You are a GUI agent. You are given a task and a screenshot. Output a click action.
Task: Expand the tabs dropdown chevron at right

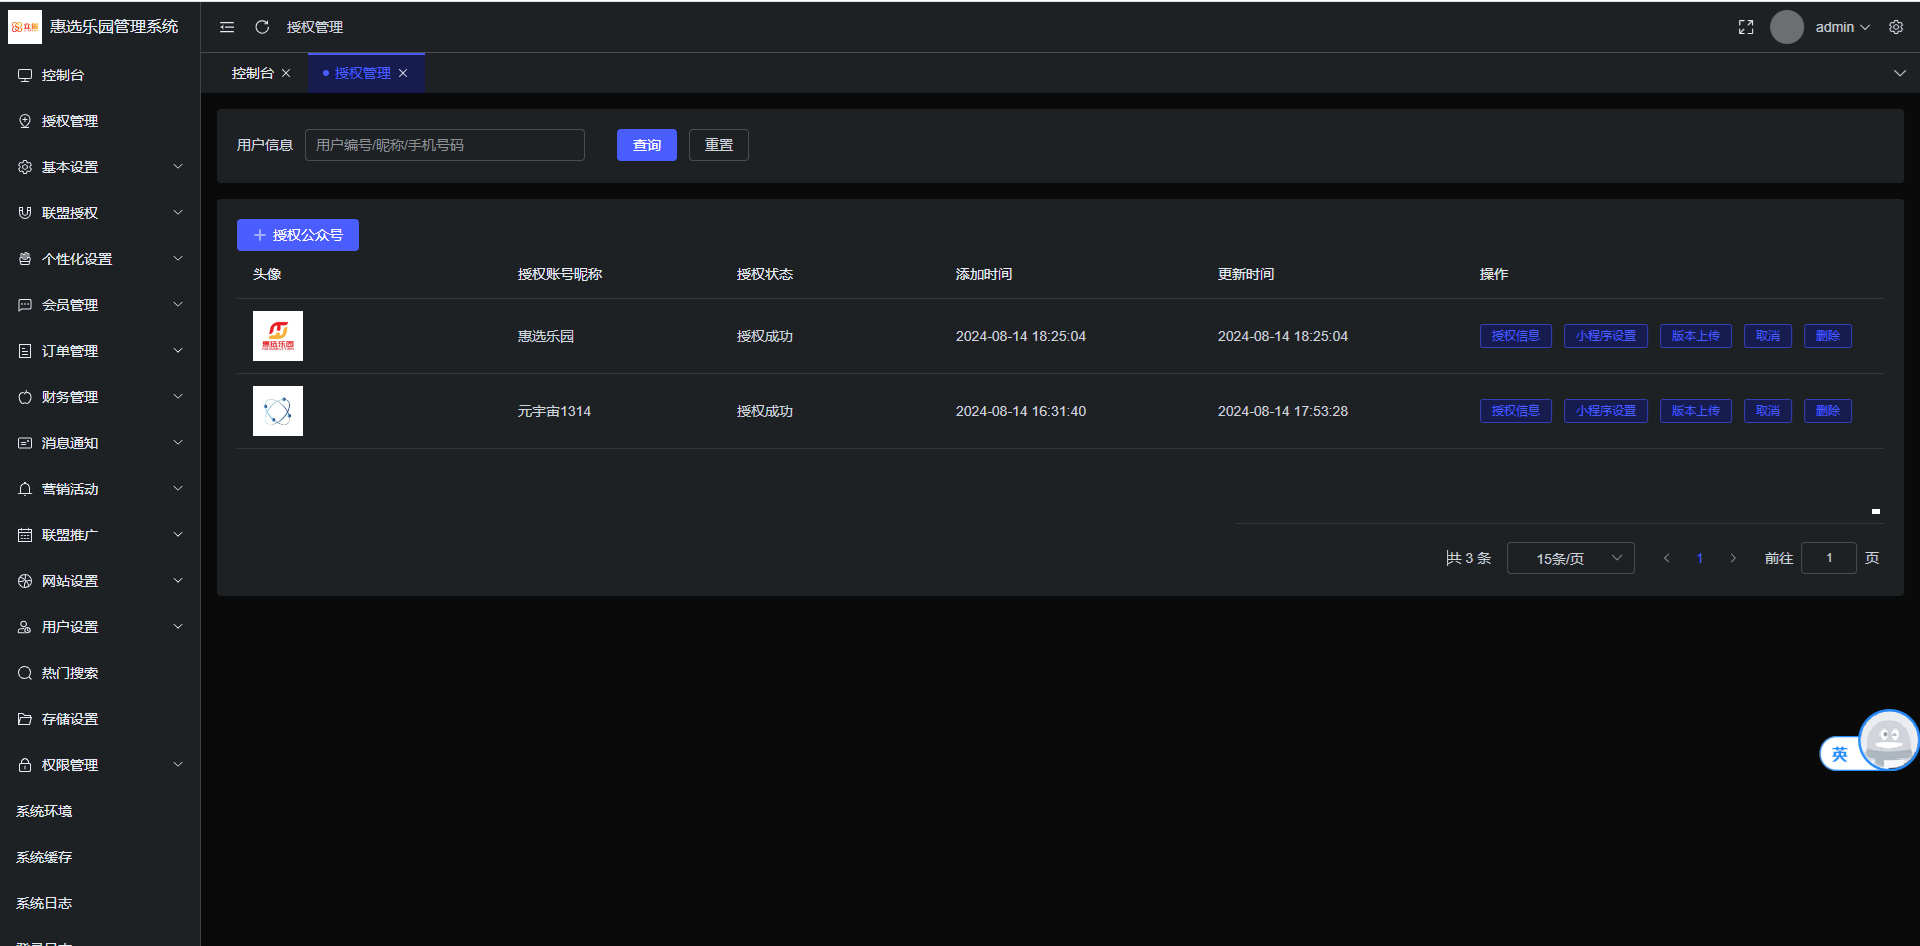pyautogui.click(x=1900, y=73)
